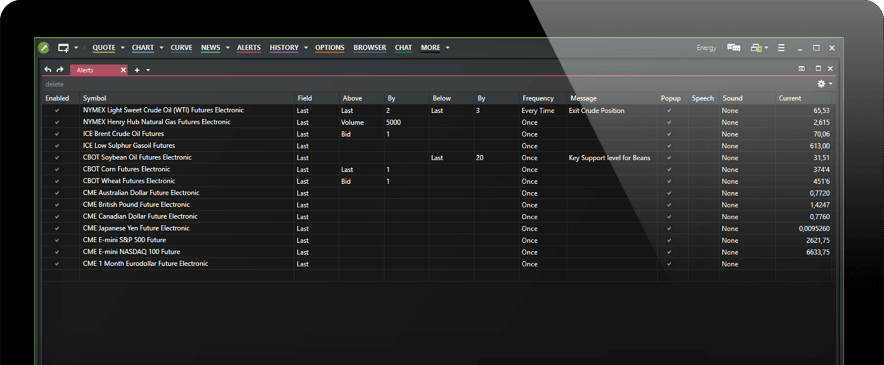Click the undo arrow icon
Viewport: 884px width, 365px height.
click(x=48, y=69)
